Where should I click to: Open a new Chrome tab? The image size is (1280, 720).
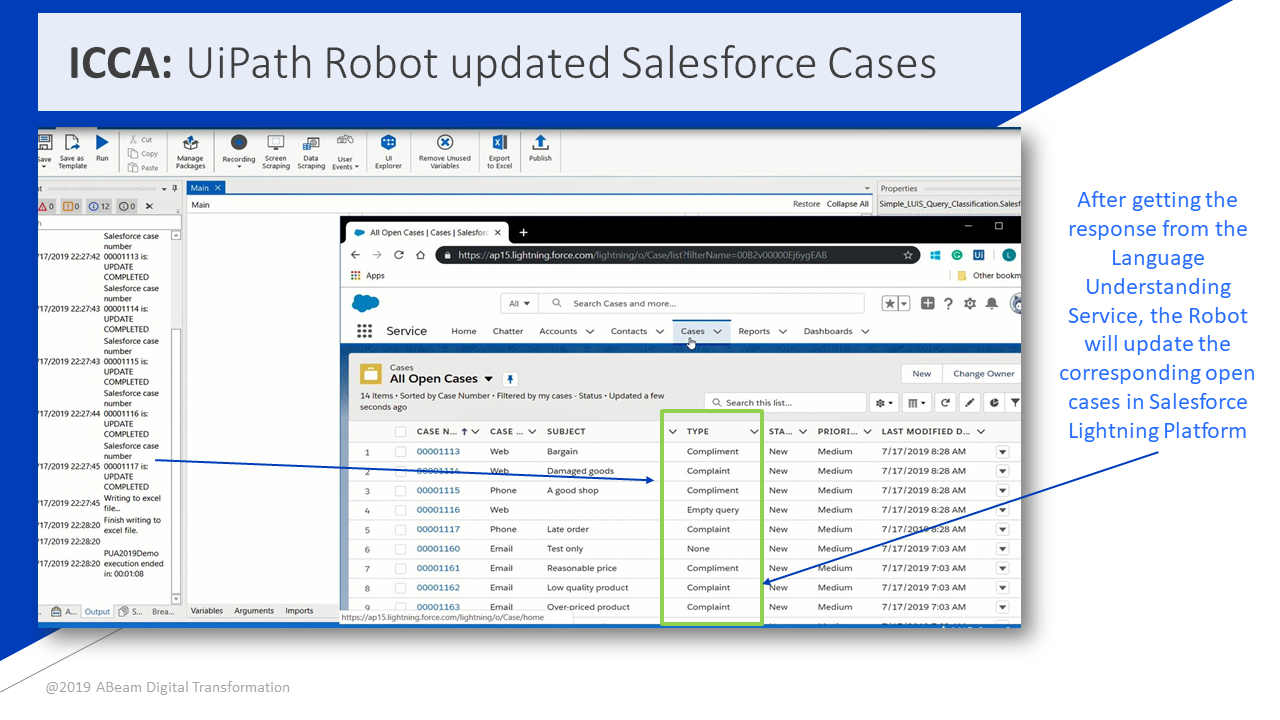[x=522, y=232]
